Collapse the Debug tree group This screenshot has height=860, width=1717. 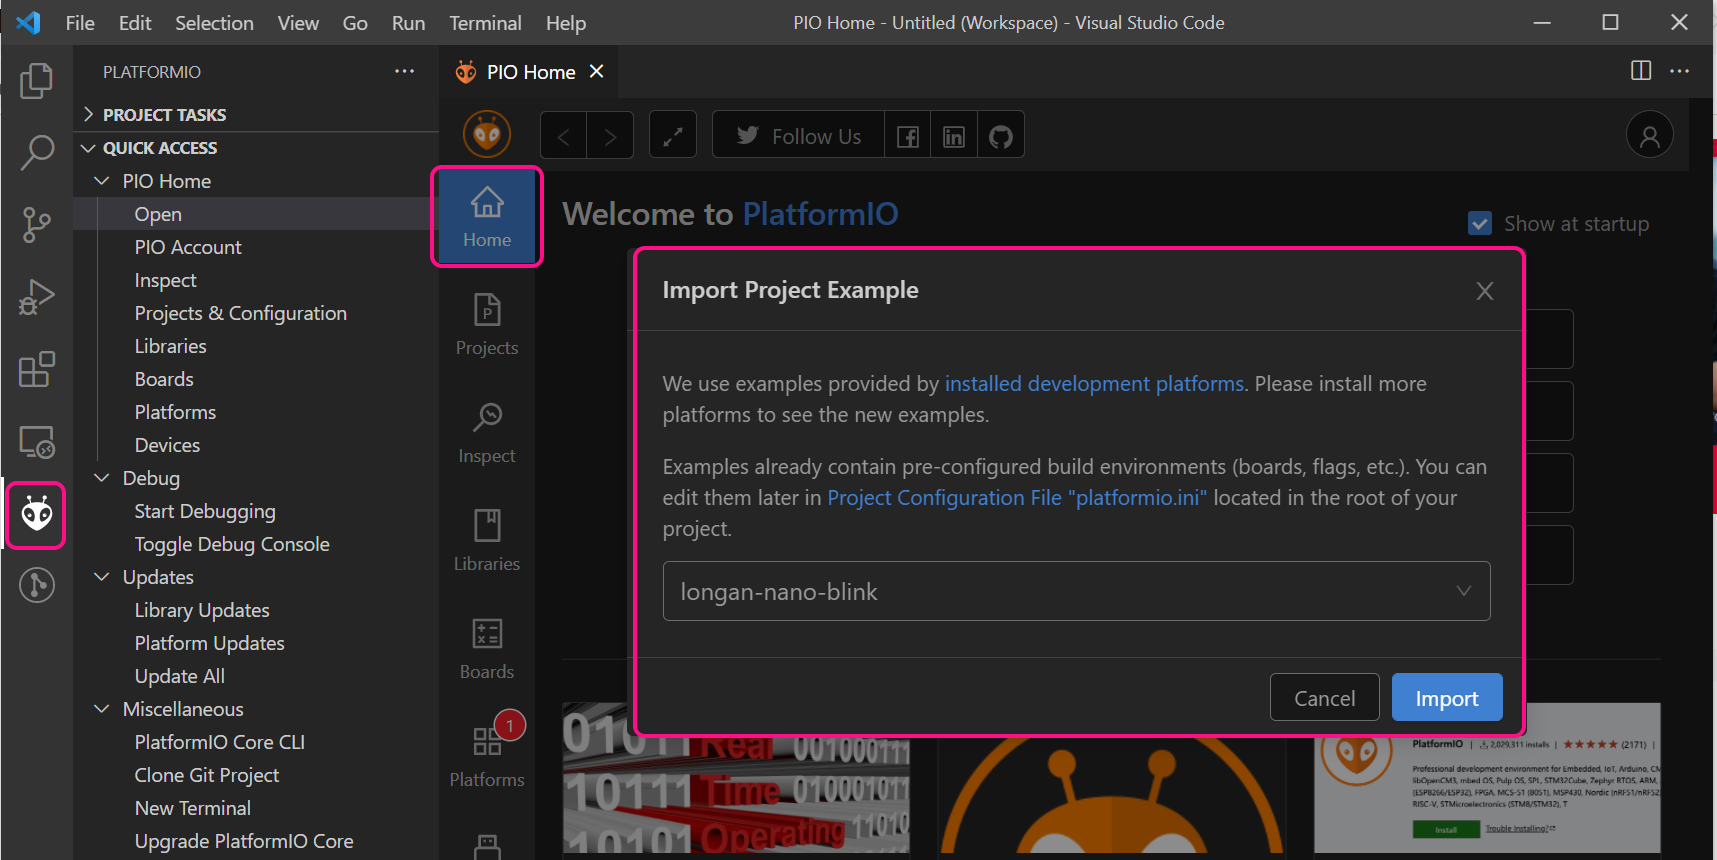(101, 478)
